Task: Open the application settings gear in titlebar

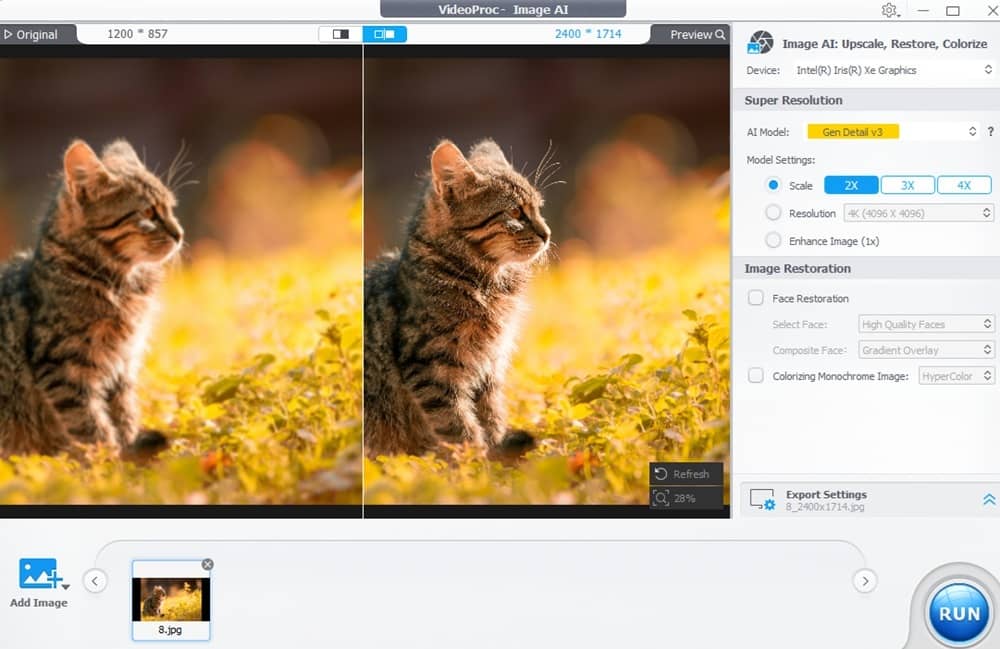Action: 888,9
